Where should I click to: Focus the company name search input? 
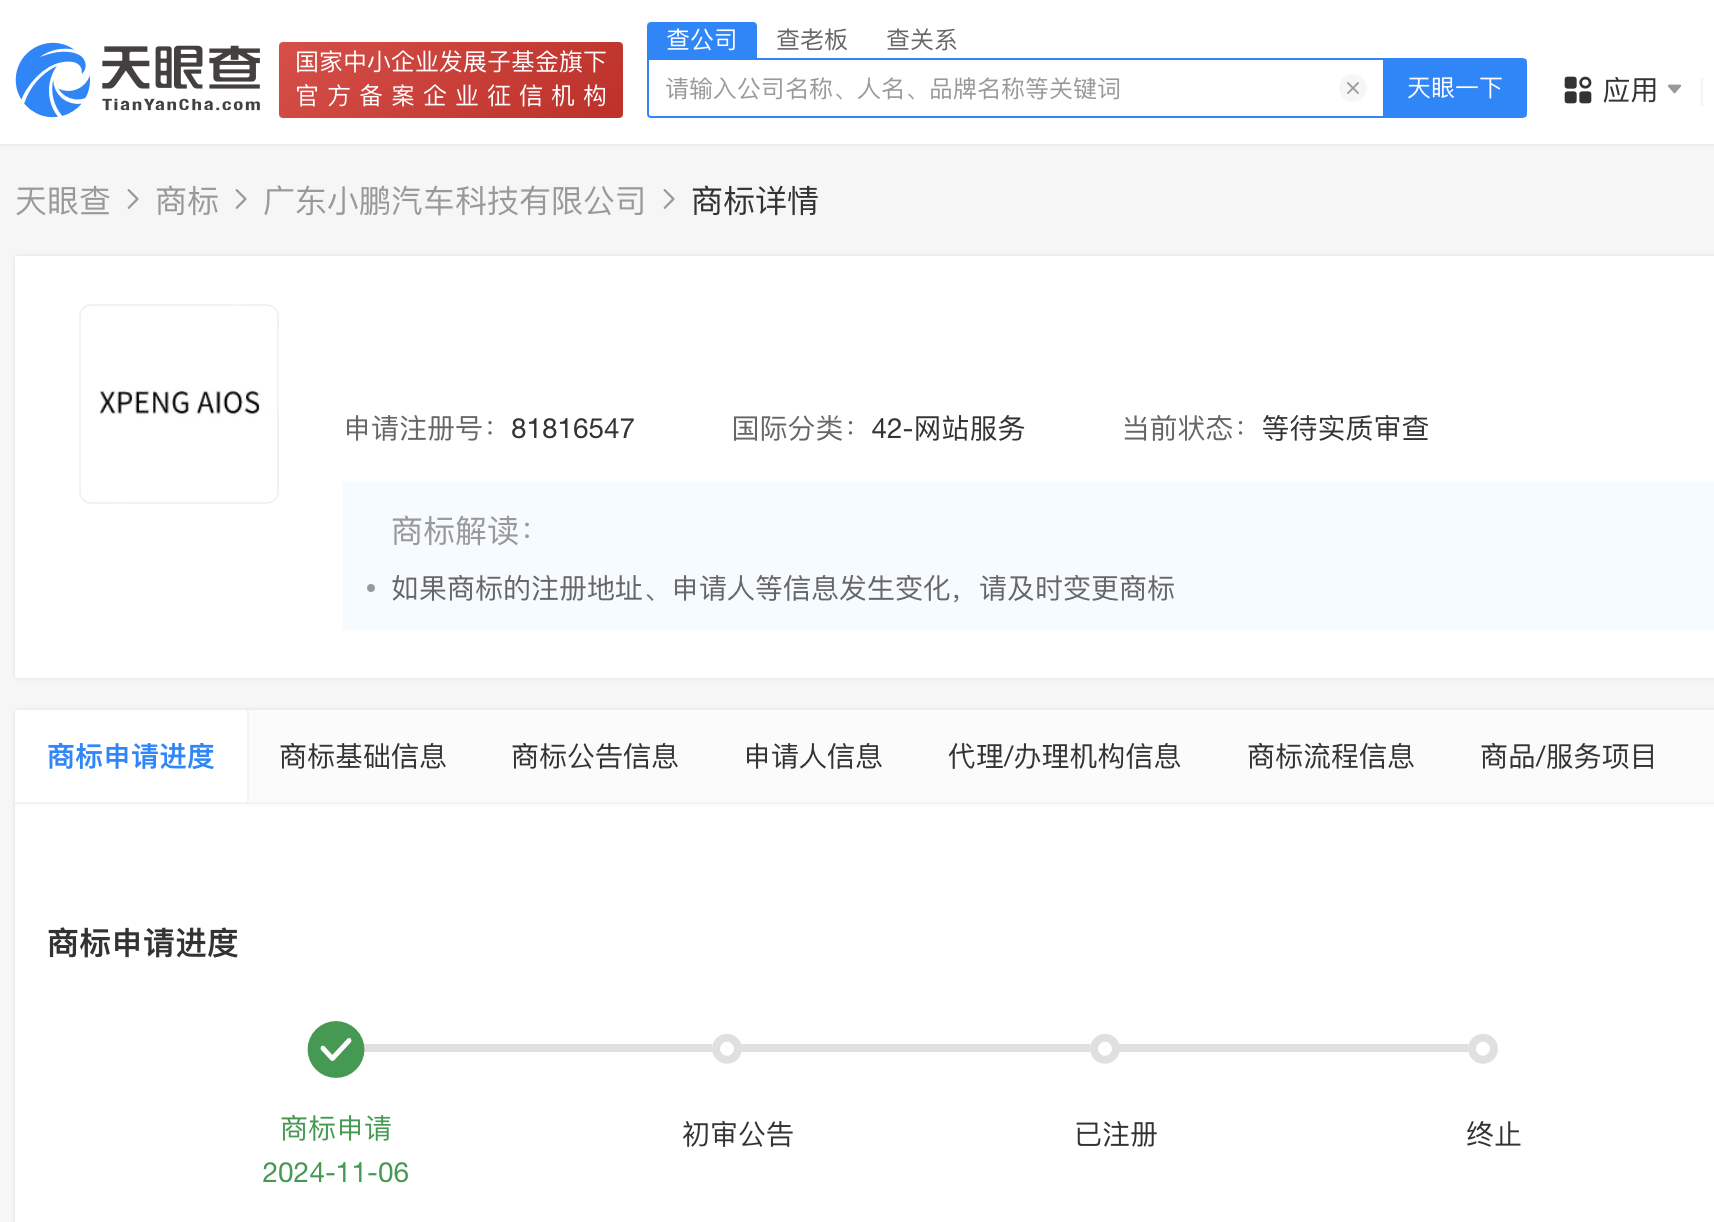pyautogui.click(x=998, y=89)
